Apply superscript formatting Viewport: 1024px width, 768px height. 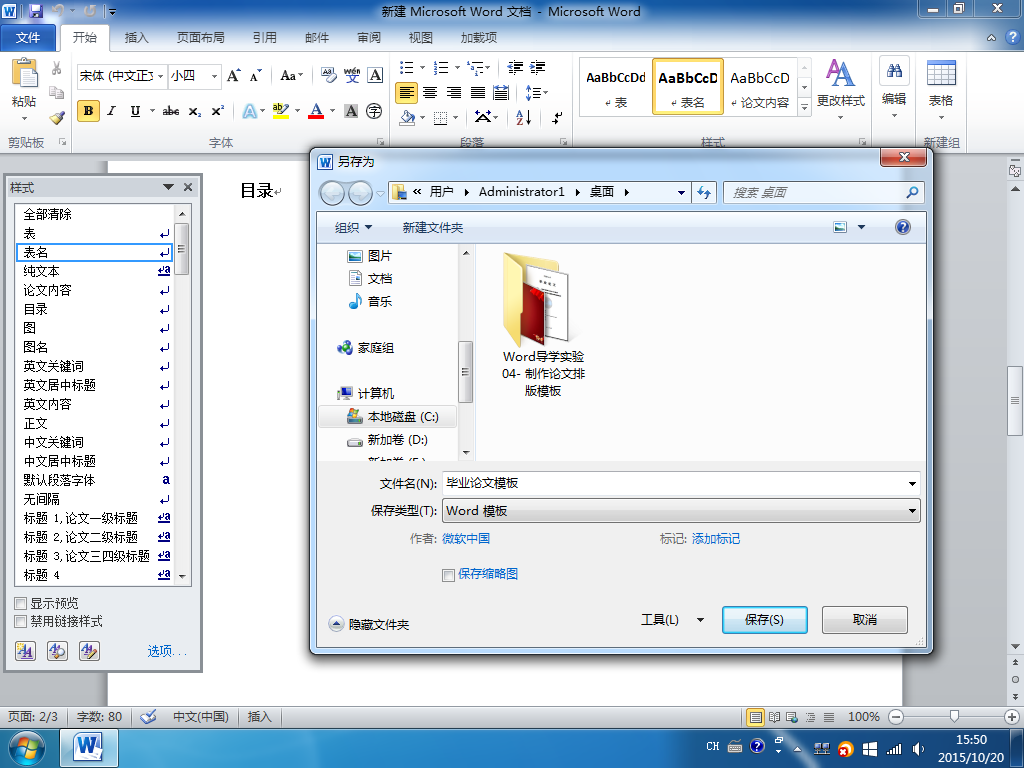click(217, 112)
